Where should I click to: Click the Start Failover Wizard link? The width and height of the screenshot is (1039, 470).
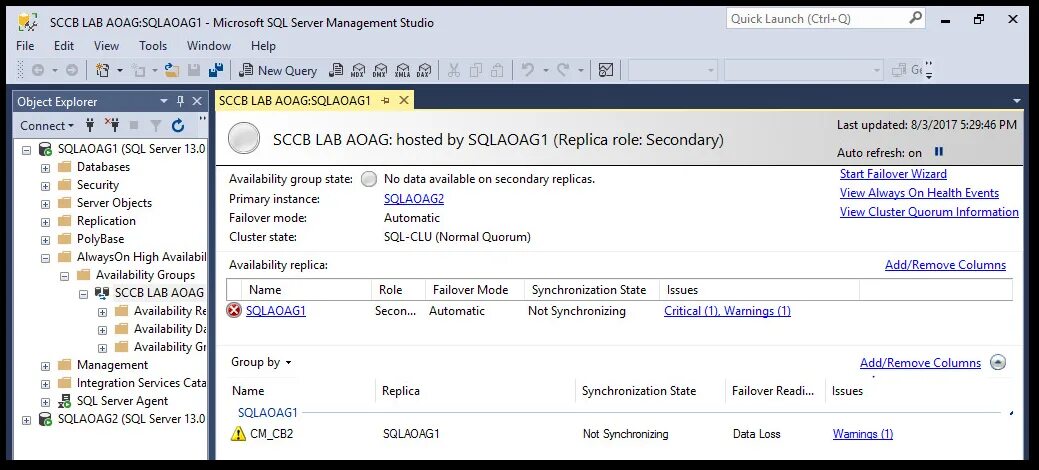point(893,174)
